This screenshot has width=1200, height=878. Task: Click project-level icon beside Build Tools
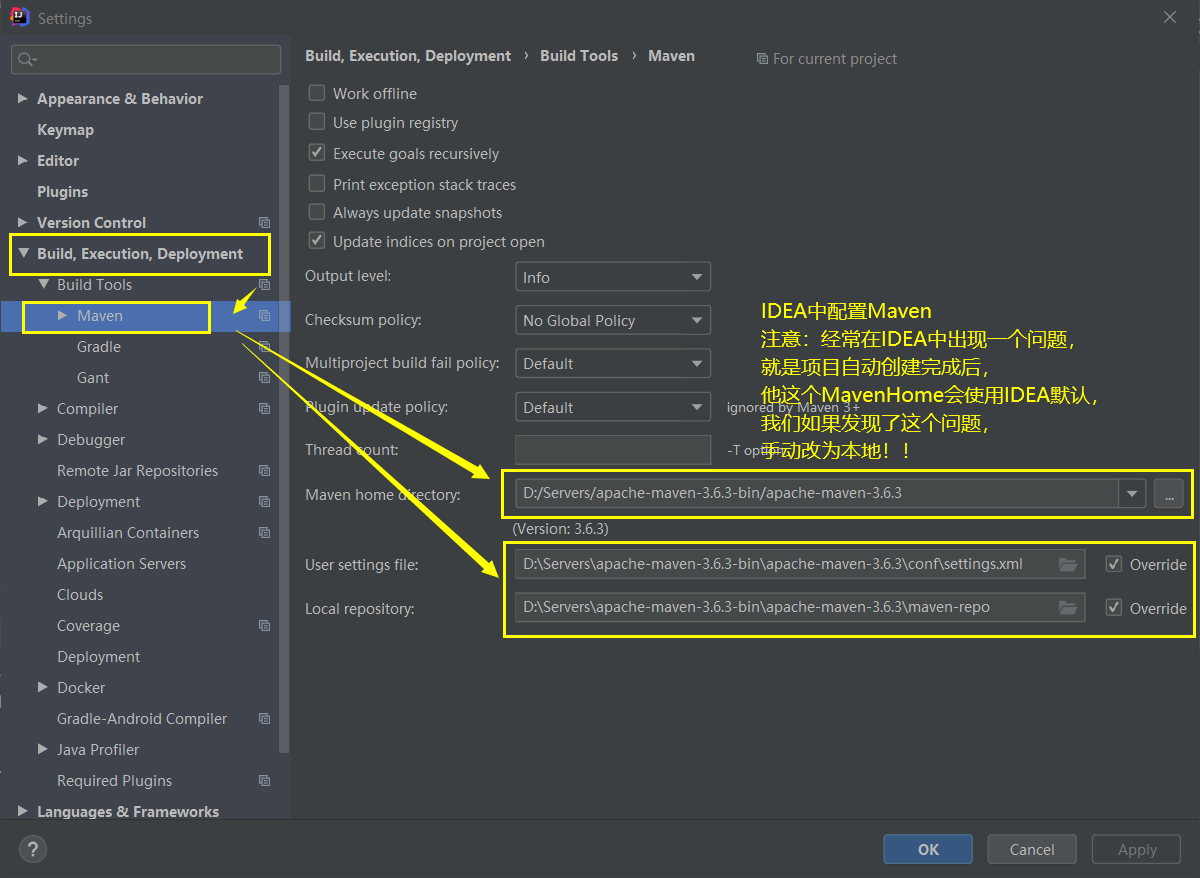(x=264, y=285)
